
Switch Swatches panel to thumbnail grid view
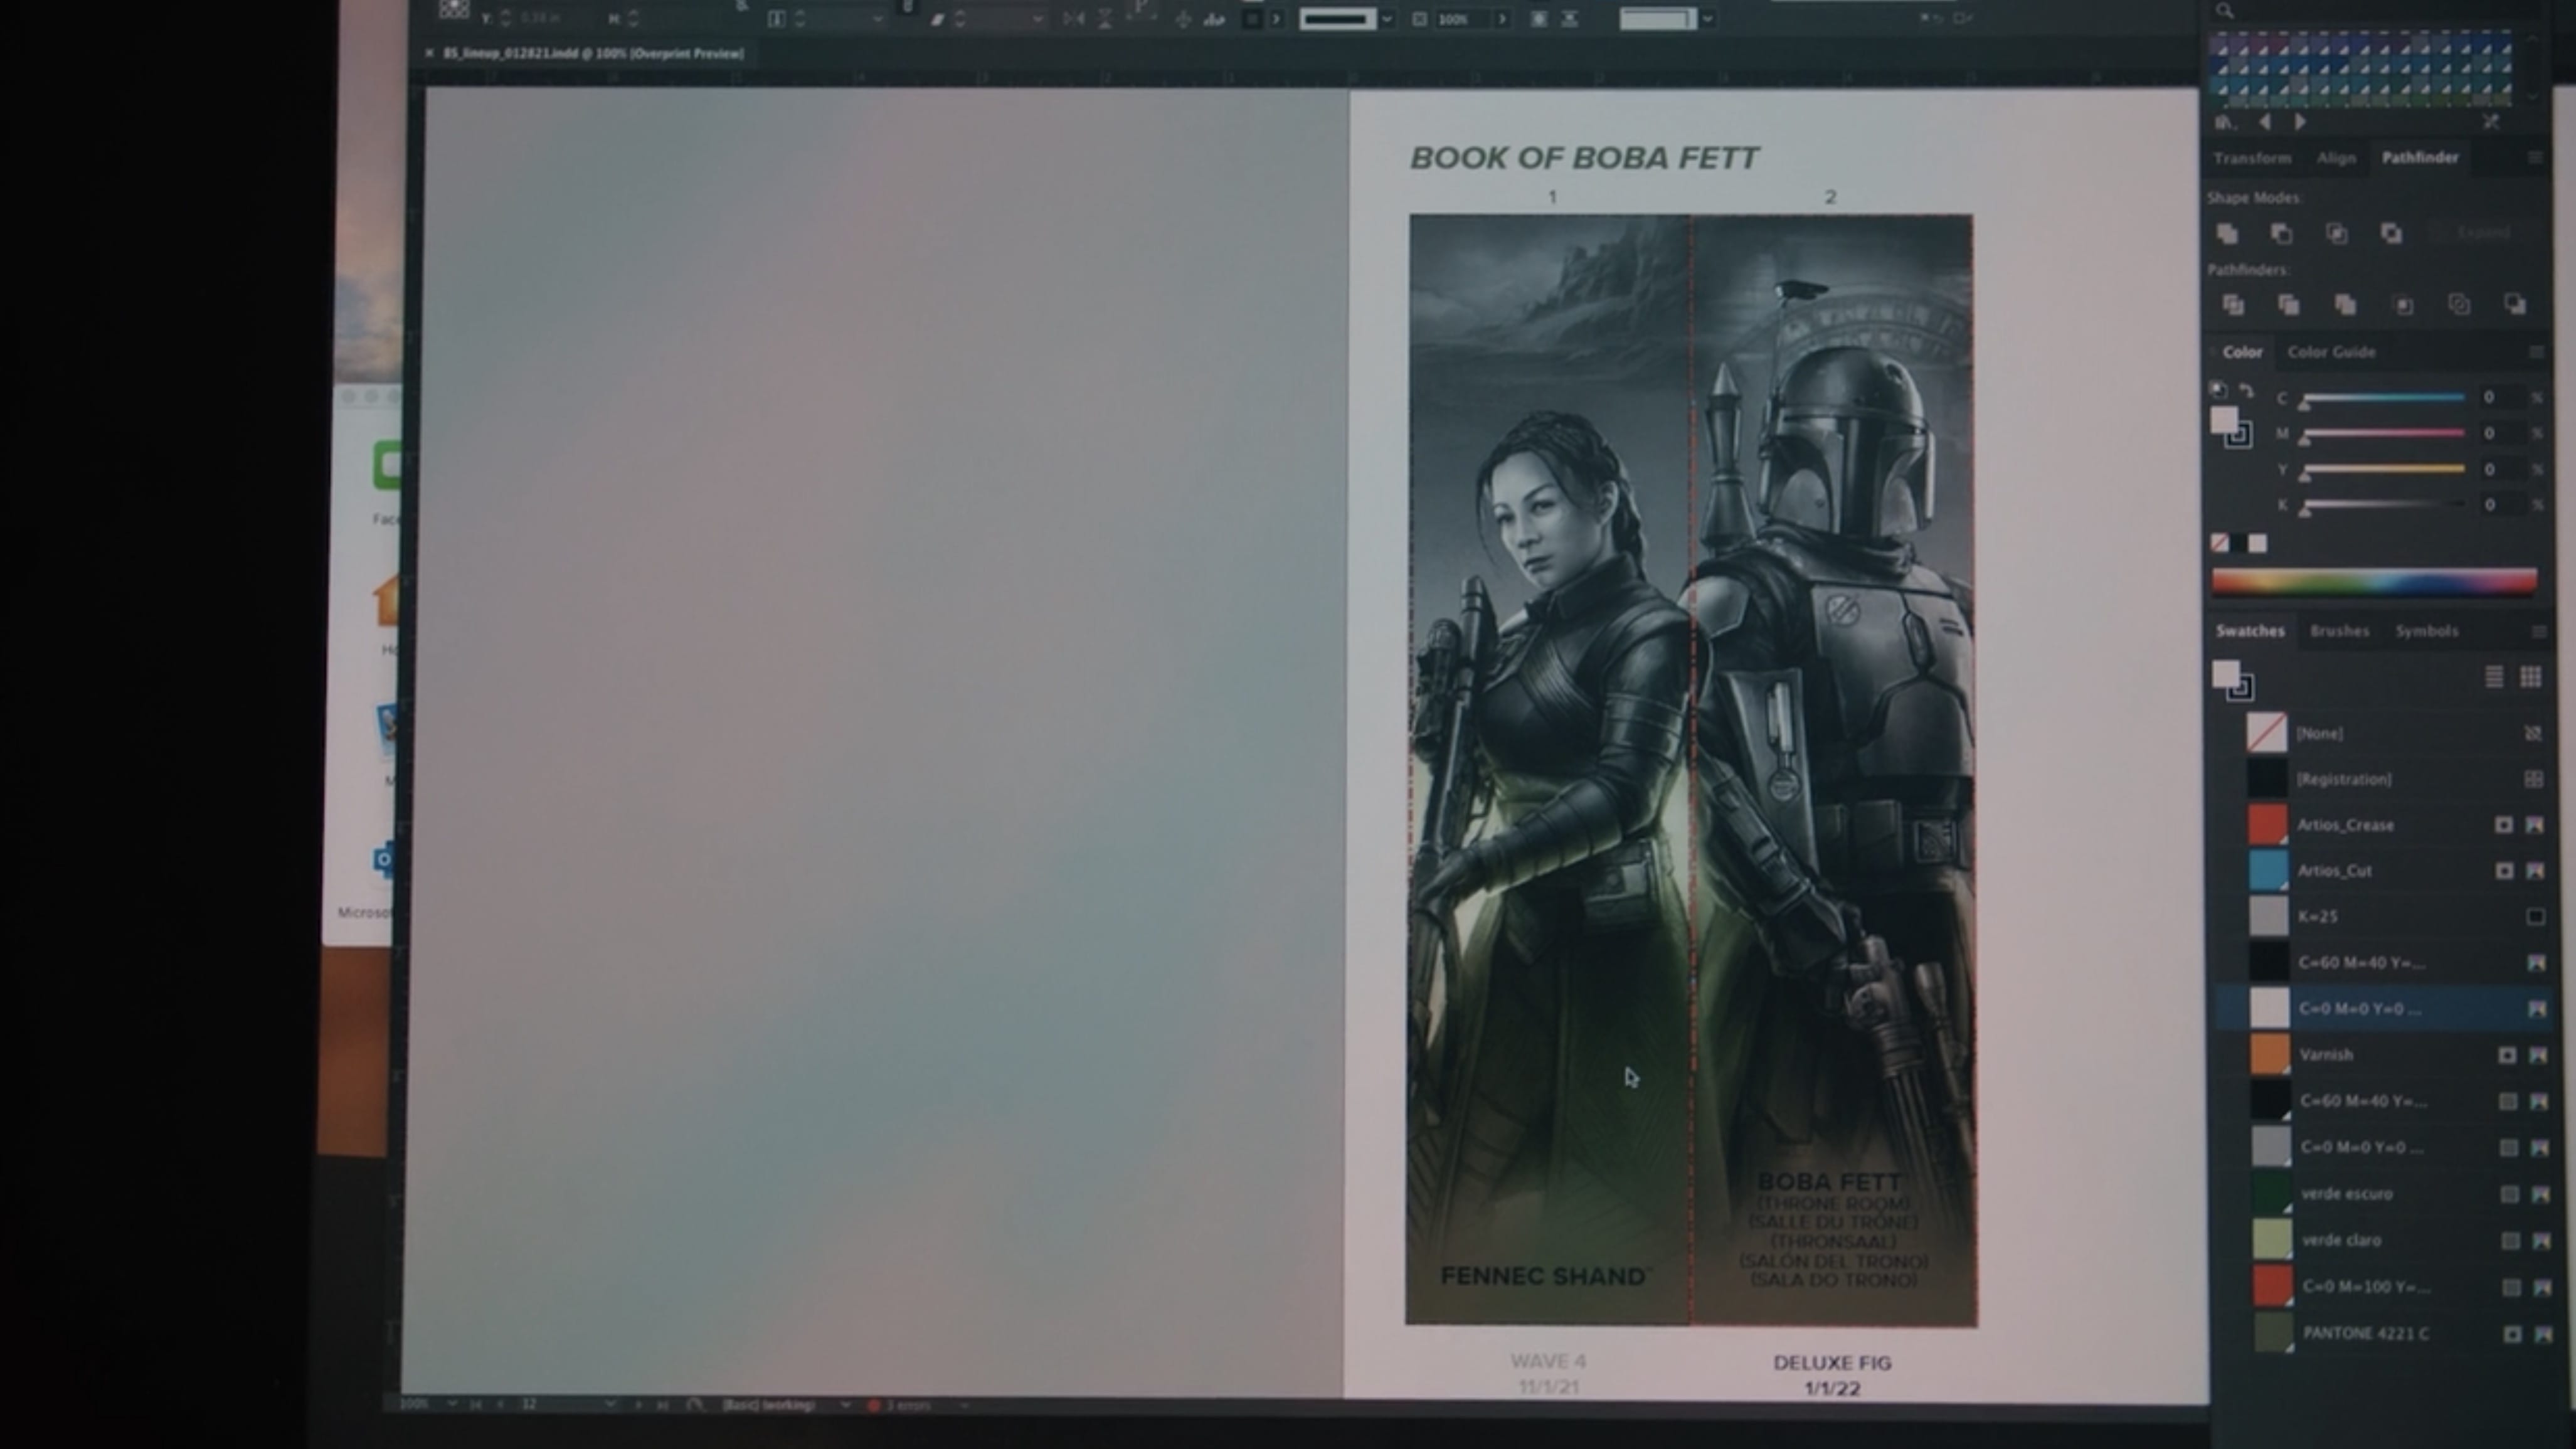click(2530, 677)
